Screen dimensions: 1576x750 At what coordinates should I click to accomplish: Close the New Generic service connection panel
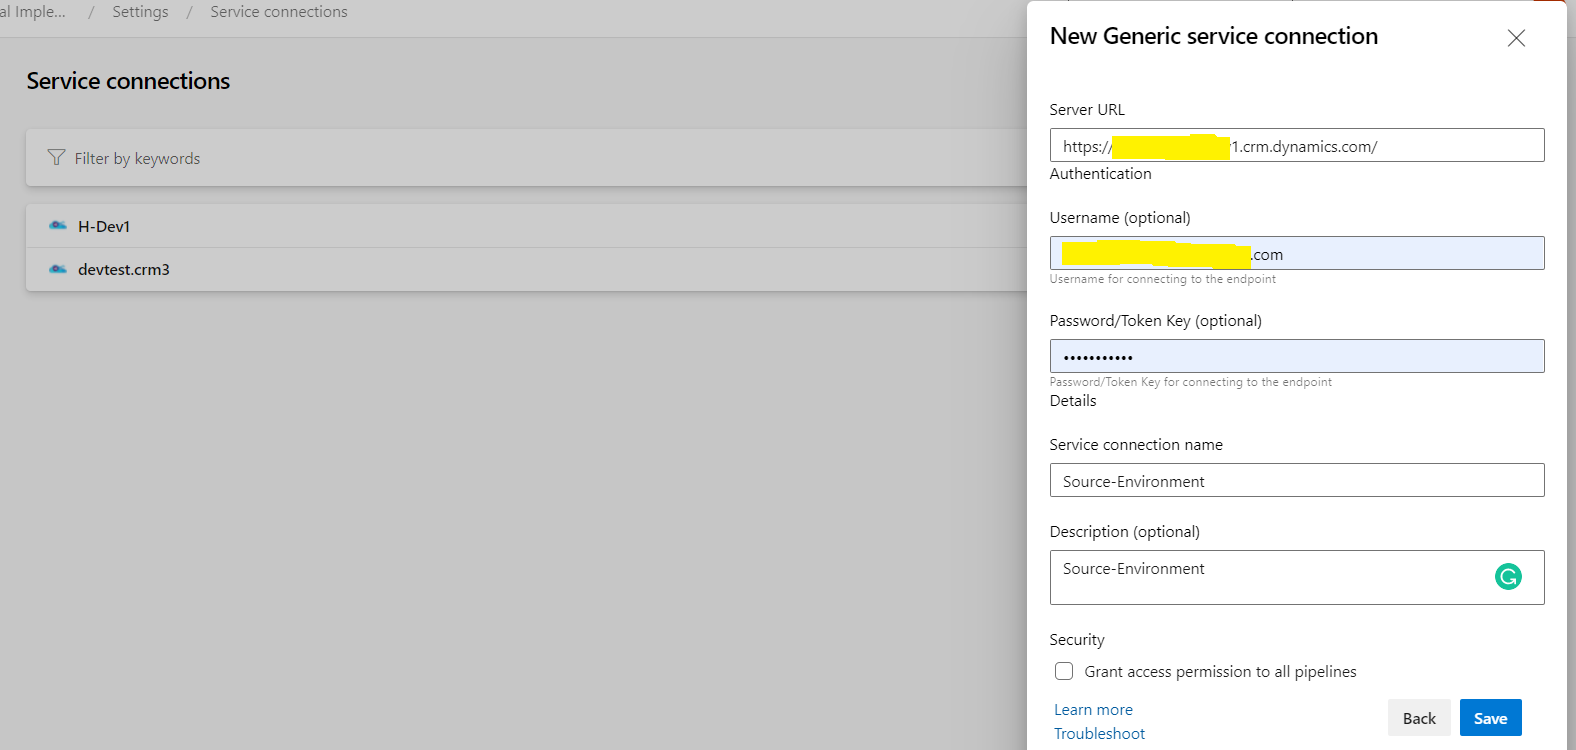tap(1516, 38)
